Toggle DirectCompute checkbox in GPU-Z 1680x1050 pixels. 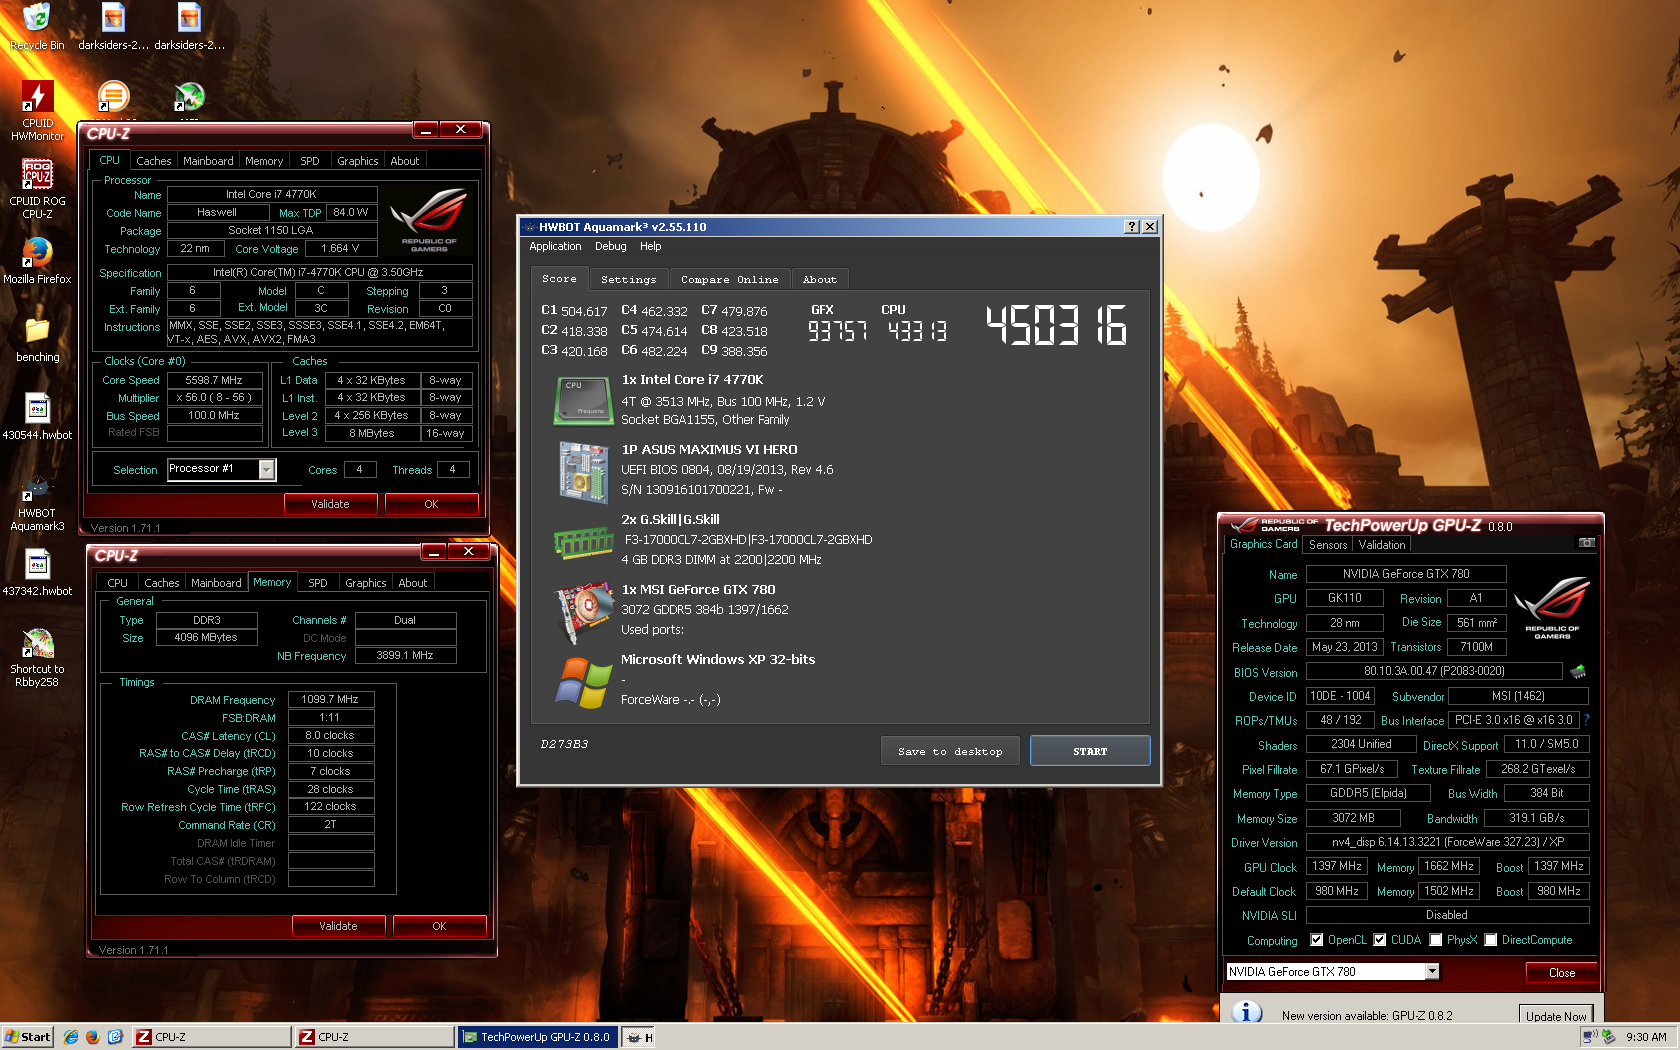click(1491, 940)
